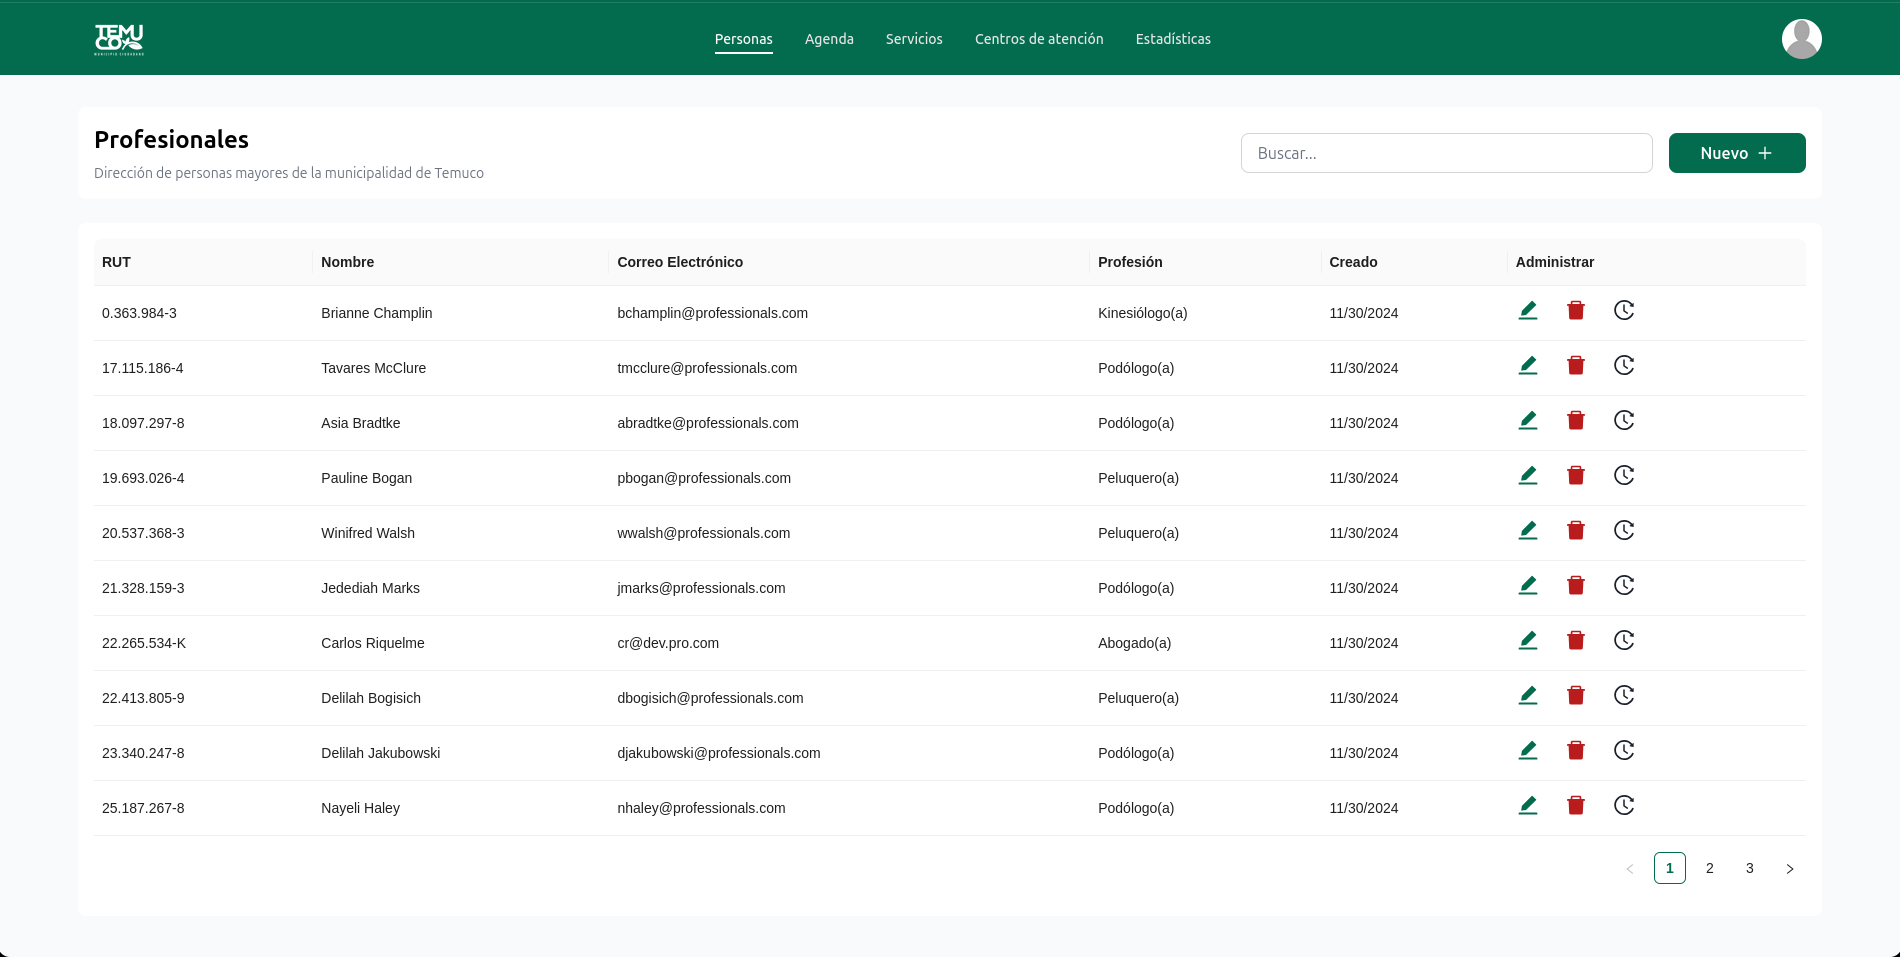Edit Tavares McClure with pencil icon
This screenshot has width=1900, height=957.
pyautogui.click(x=1528, y=366)
